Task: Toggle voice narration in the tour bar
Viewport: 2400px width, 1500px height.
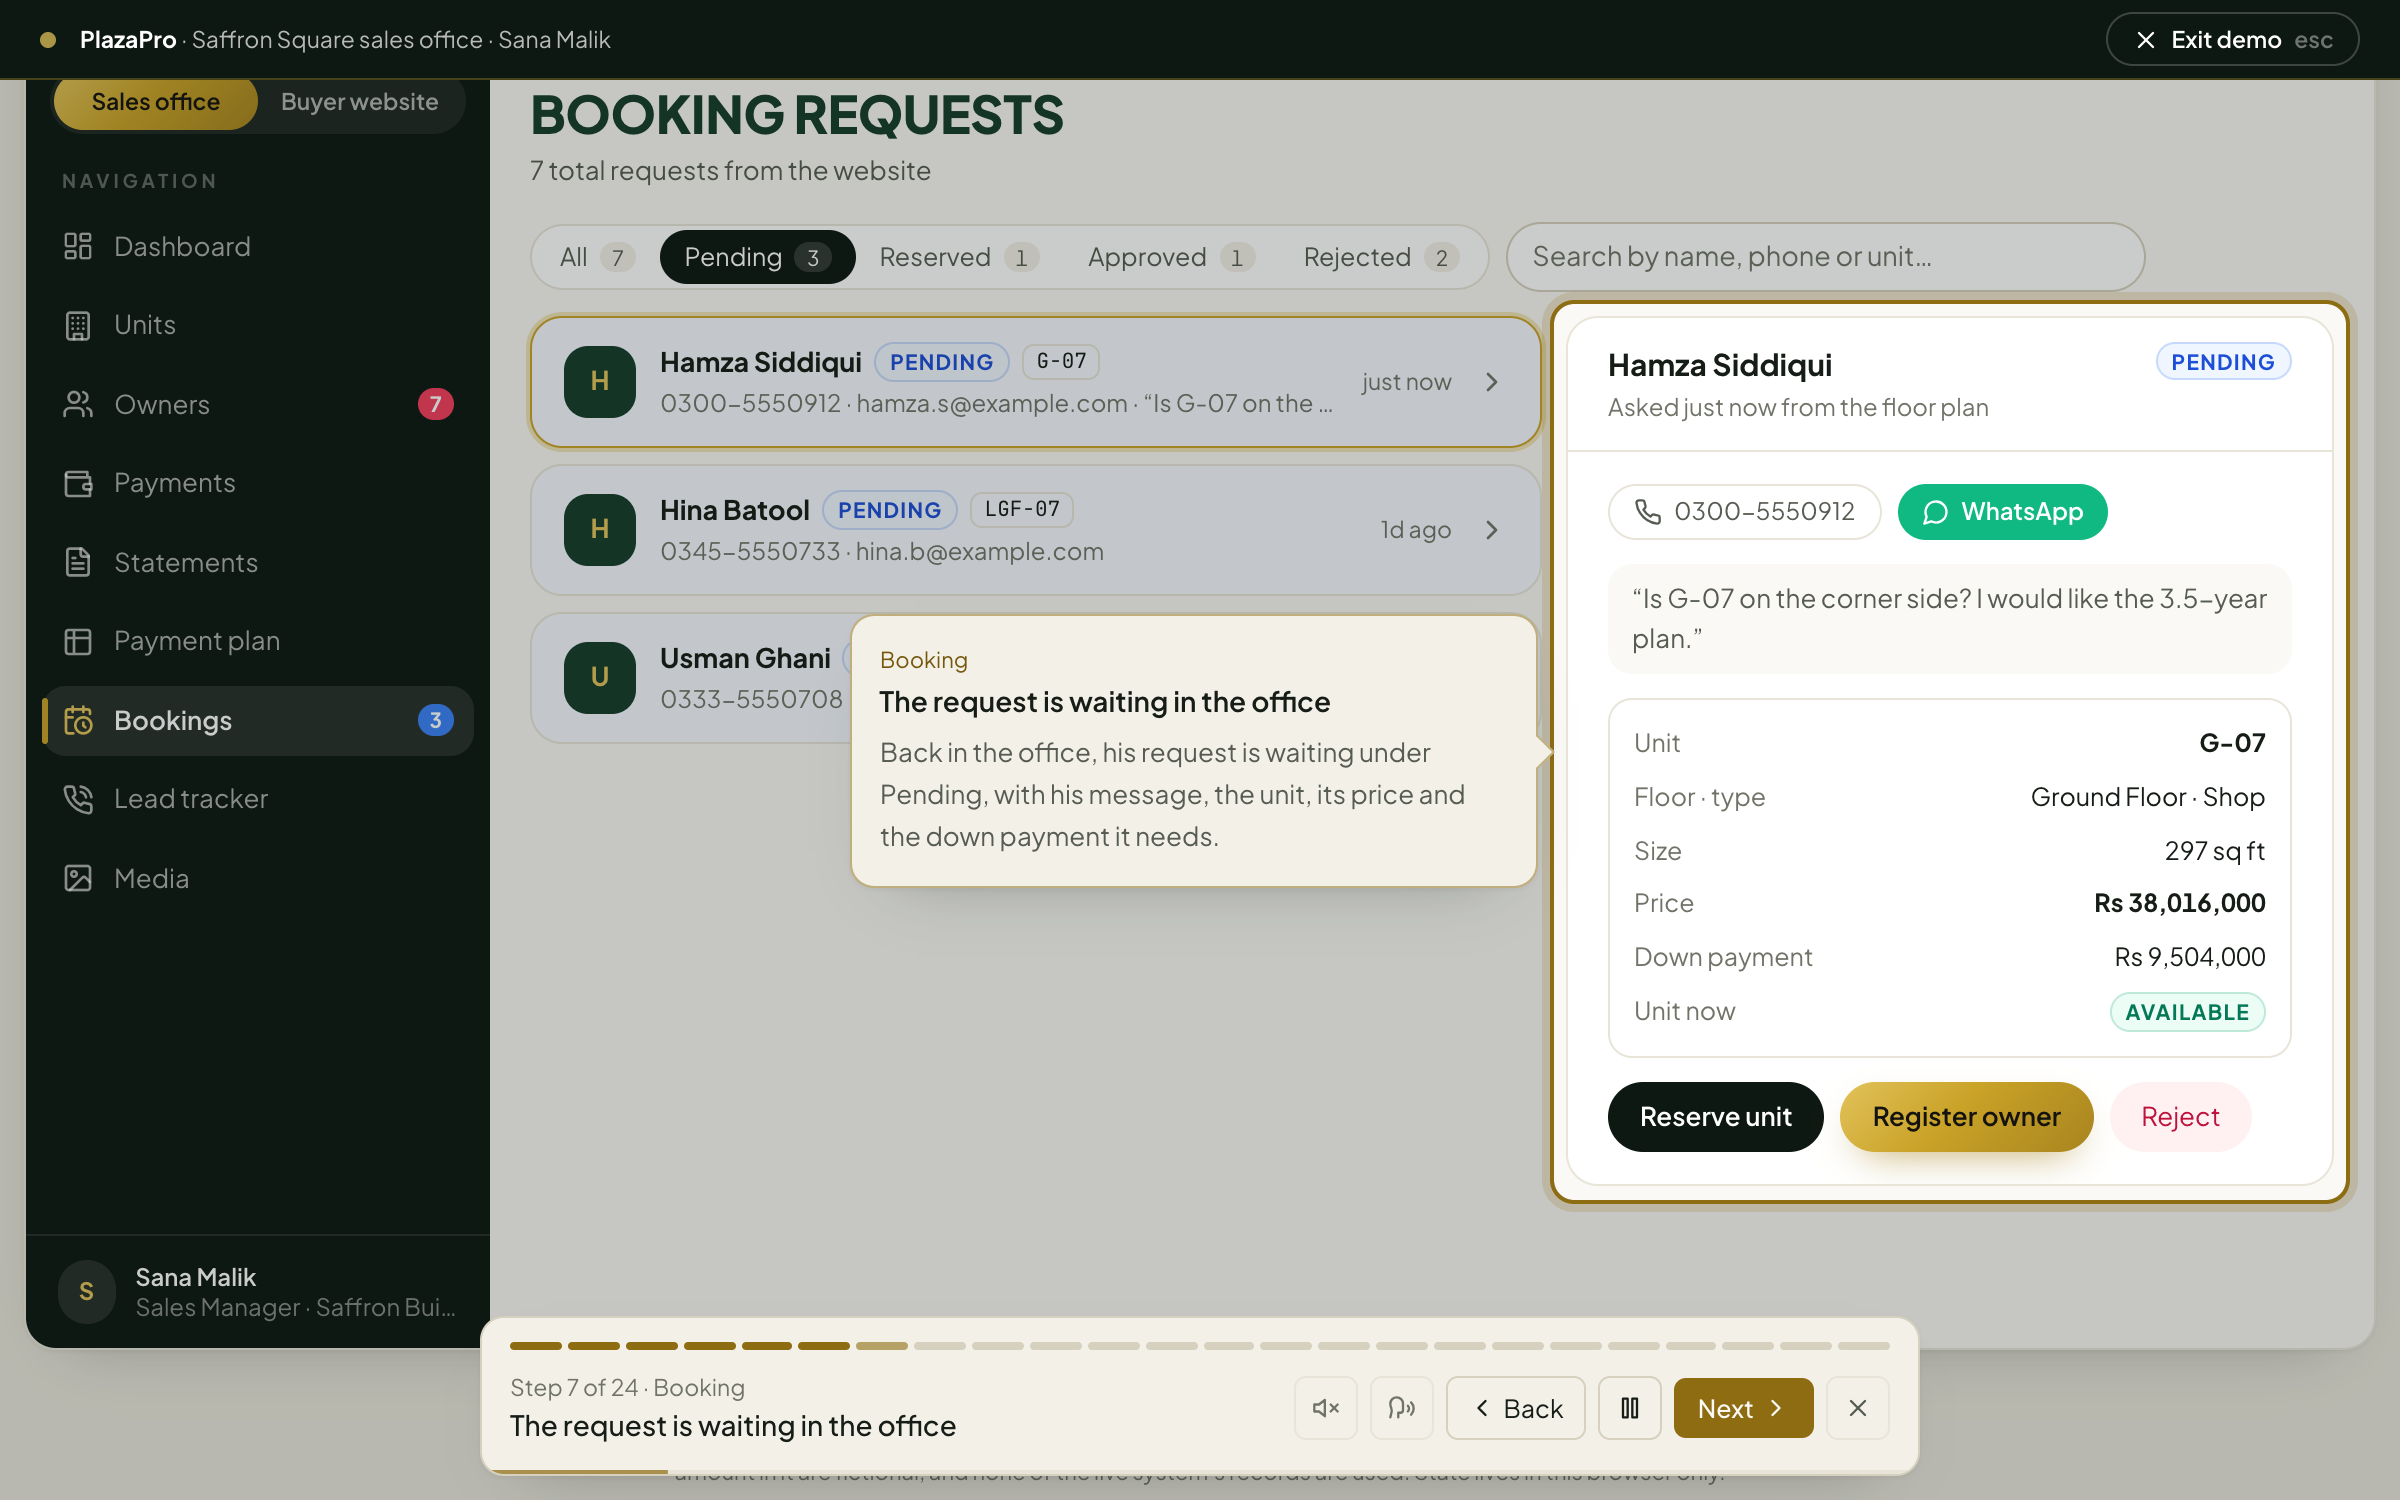Action: 1402,1408
